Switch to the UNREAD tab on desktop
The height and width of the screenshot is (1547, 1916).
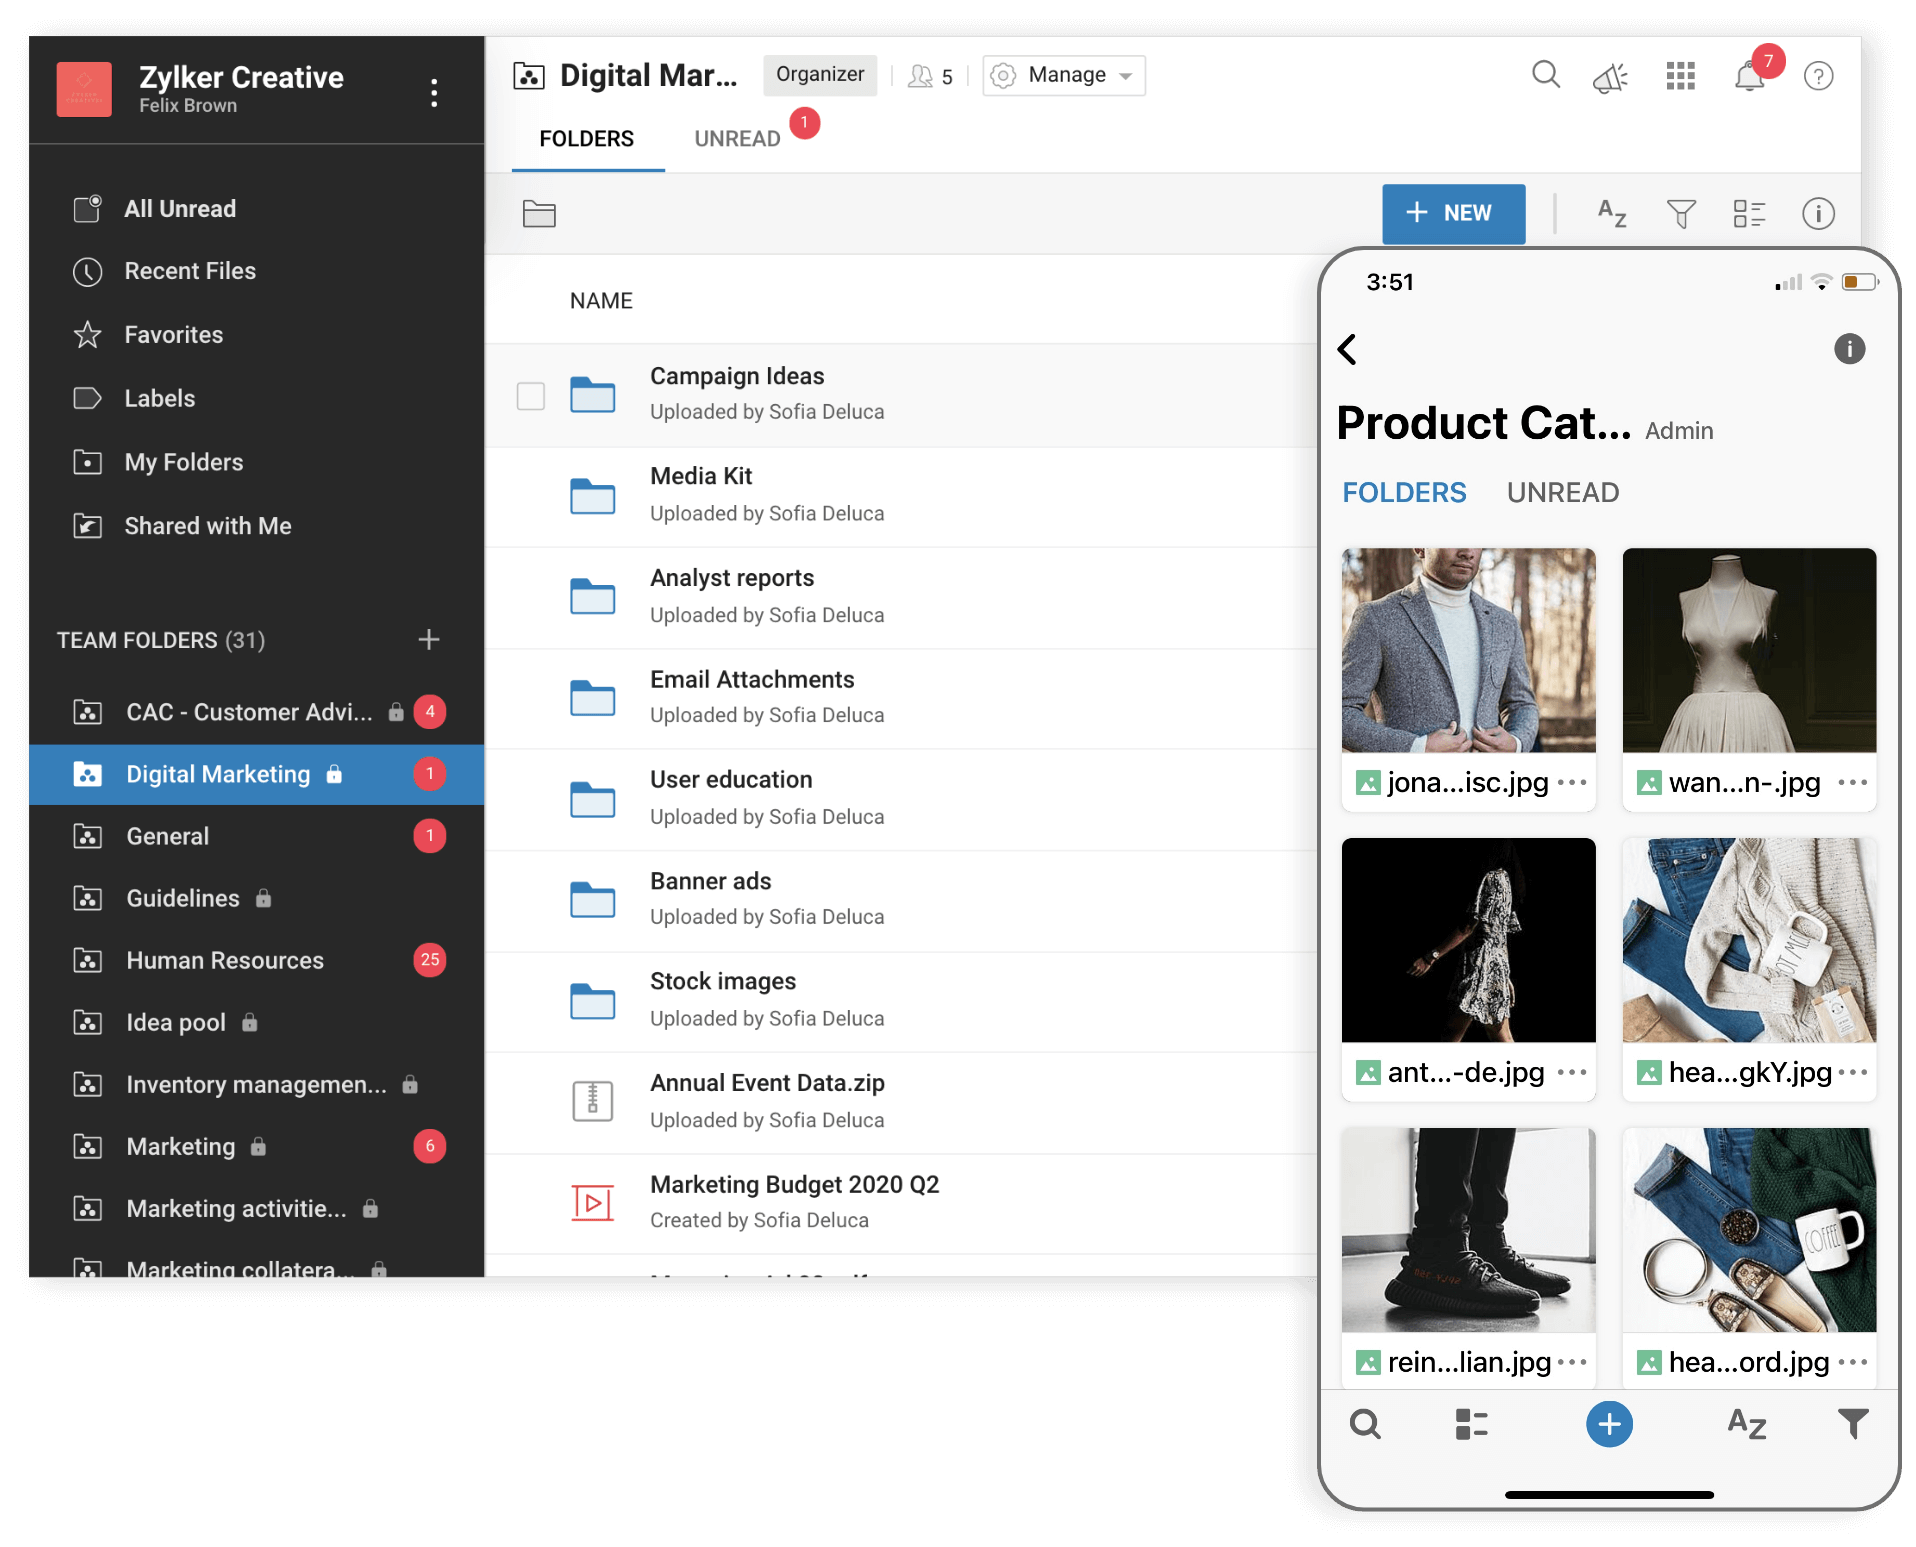tap(737, 139)
